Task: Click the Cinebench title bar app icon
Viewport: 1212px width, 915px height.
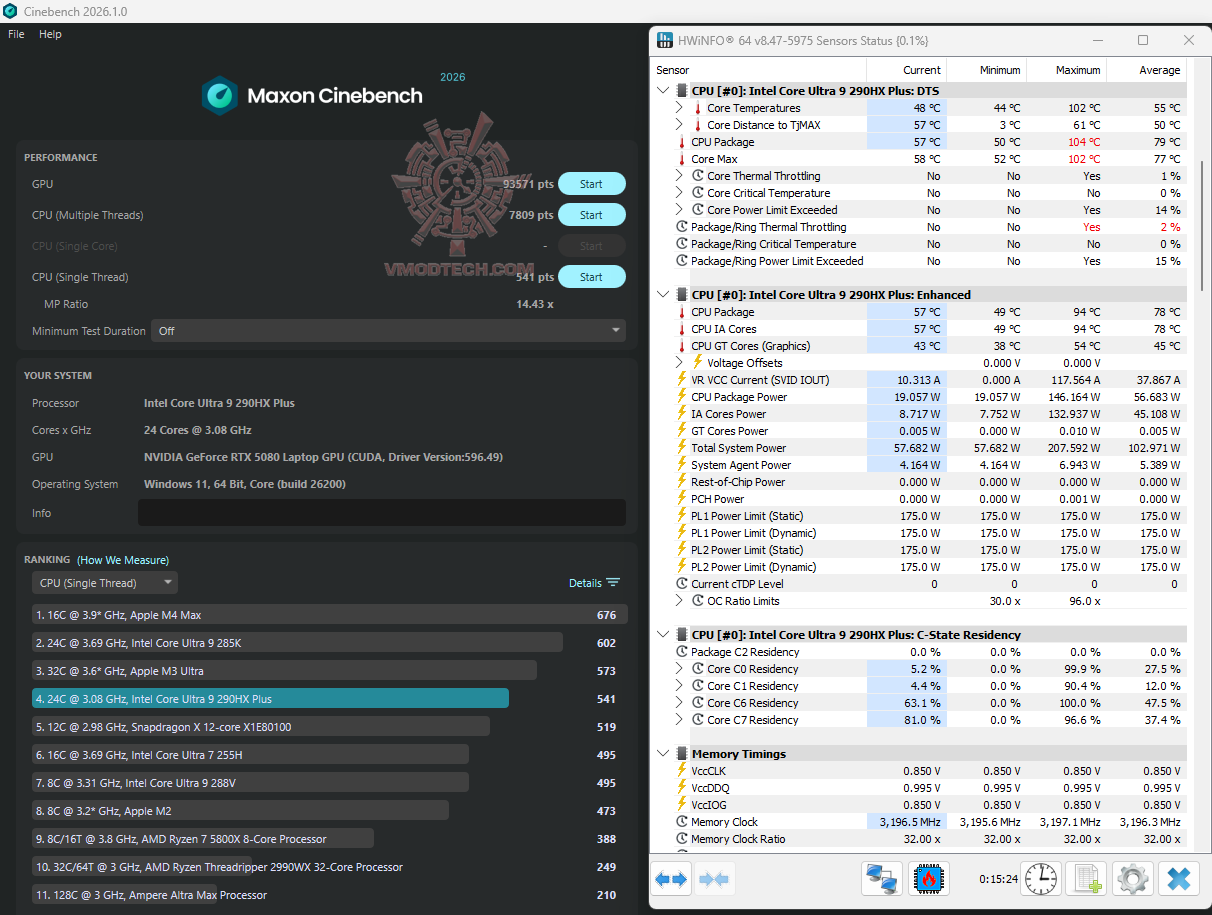Action: [10, 11]
